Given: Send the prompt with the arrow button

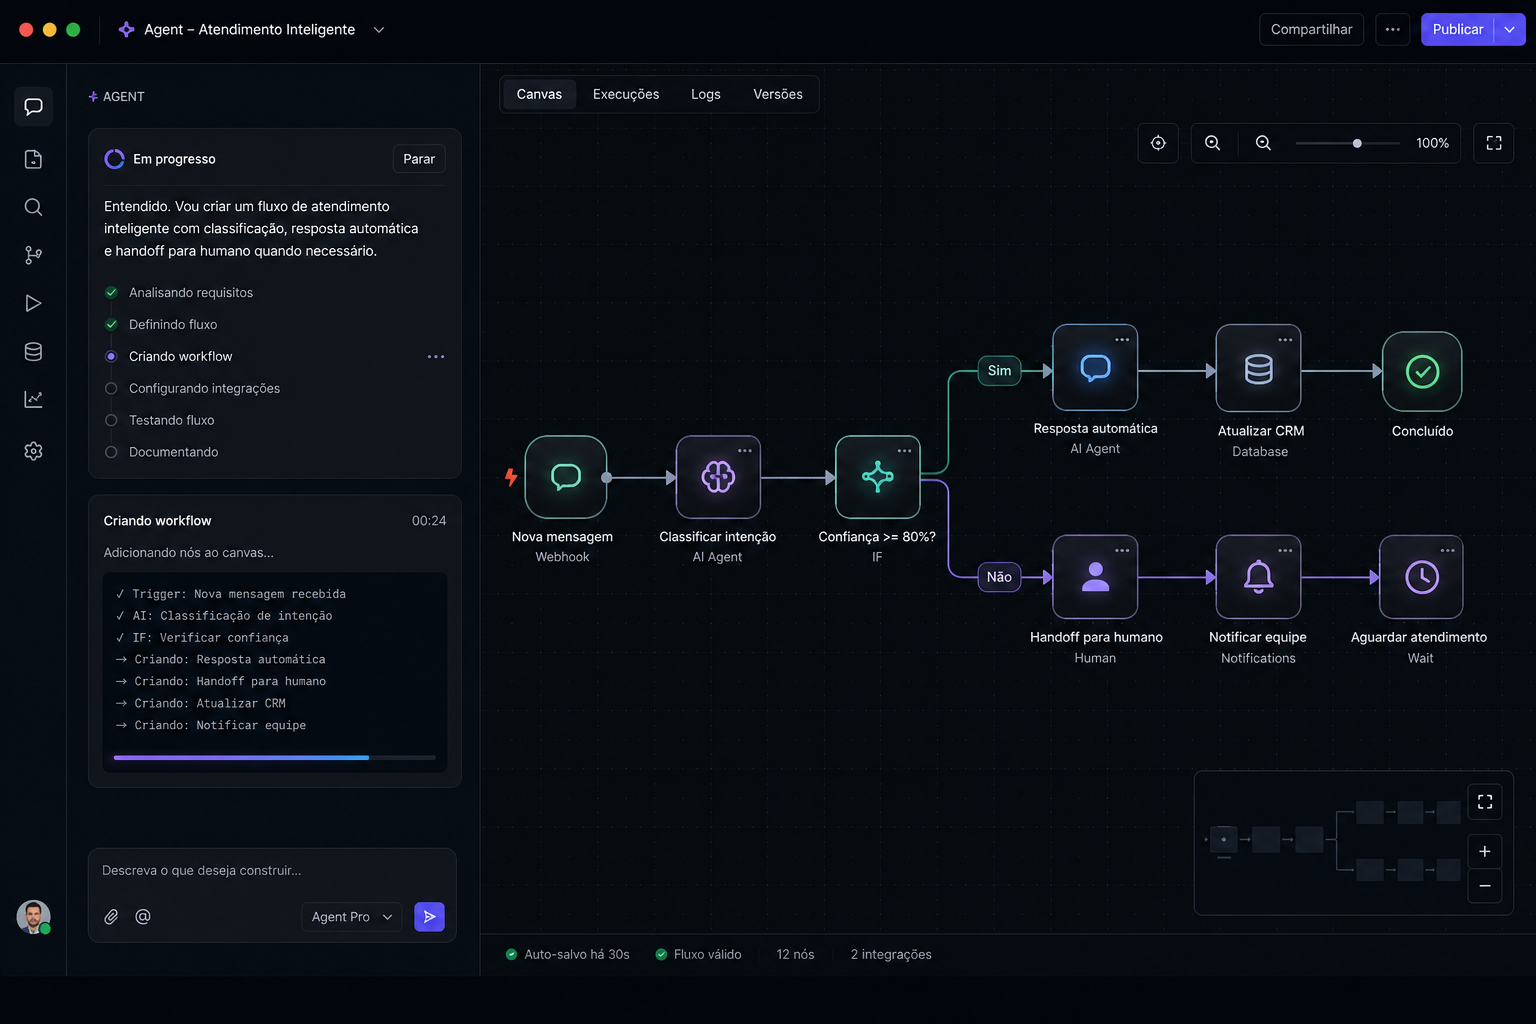Looking at the screenshot, I should [x=429, y=917].
